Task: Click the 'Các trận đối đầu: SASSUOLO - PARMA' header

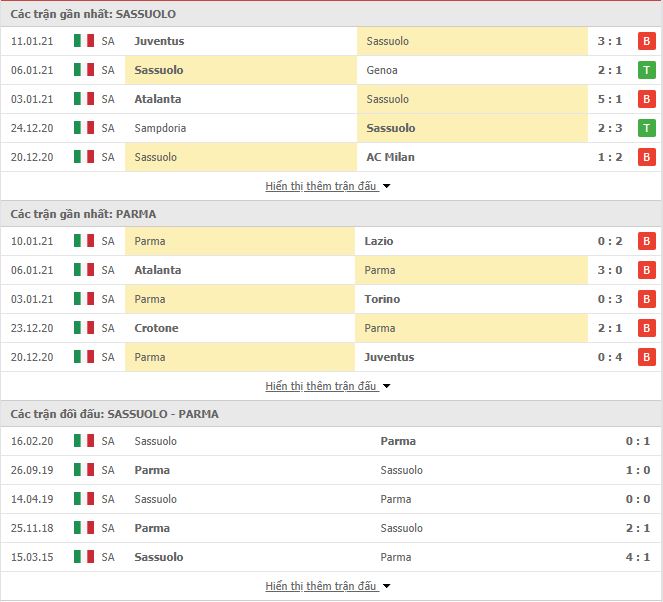Action: tap(115, 414)
